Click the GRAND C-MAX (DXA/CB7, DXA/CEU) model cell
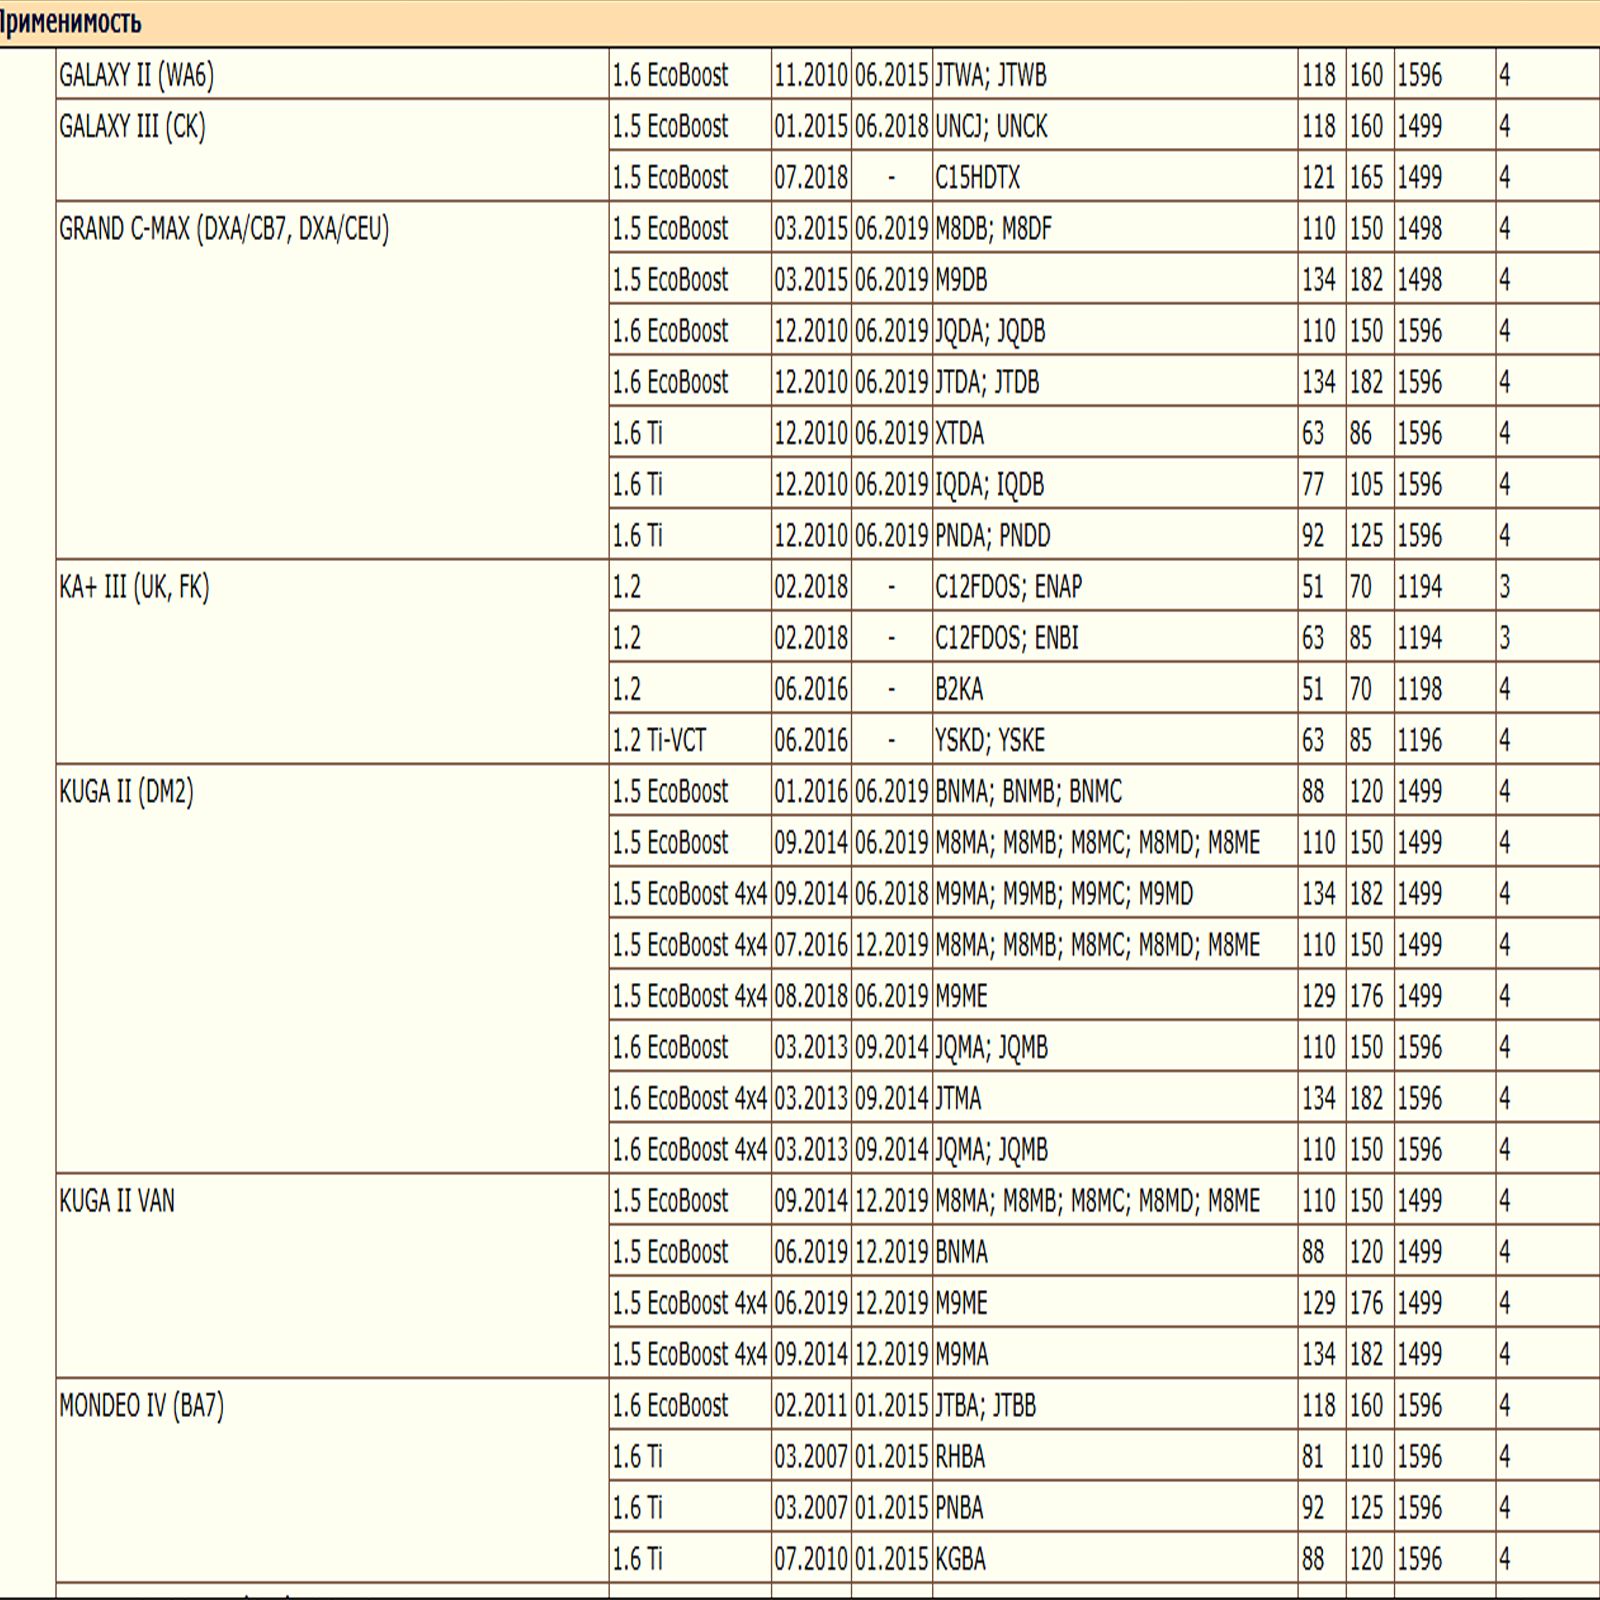 coord(224,229)
